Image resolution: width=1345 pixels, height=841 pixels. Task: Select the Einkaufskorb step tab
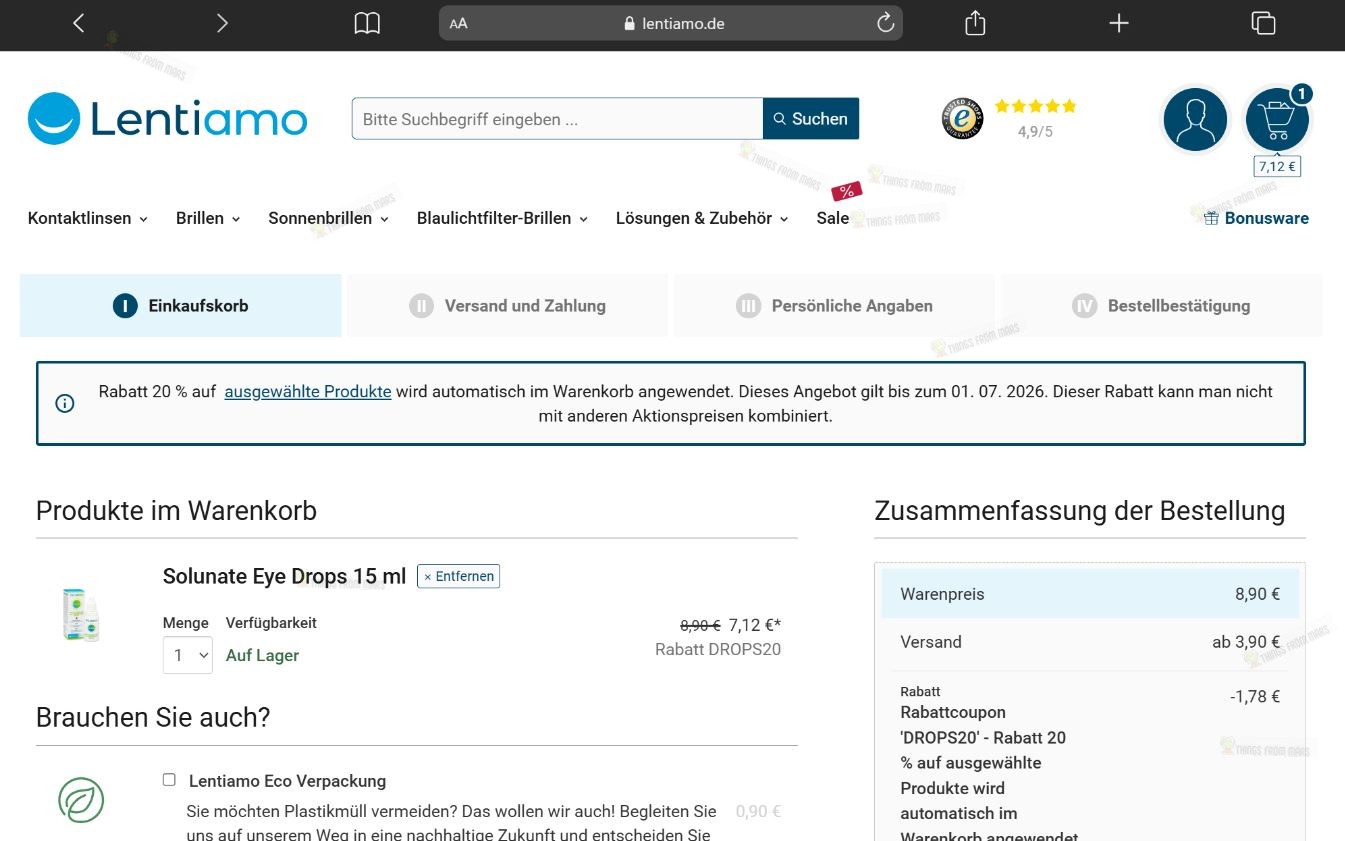pyautogui.click(x=181, y=306)
